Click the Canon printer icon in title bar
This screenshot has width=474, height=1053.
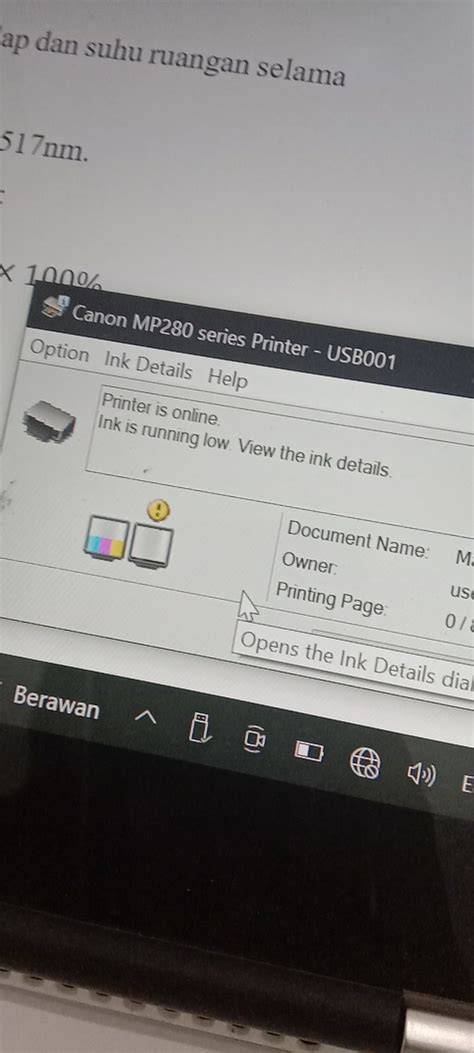(54, 306)
